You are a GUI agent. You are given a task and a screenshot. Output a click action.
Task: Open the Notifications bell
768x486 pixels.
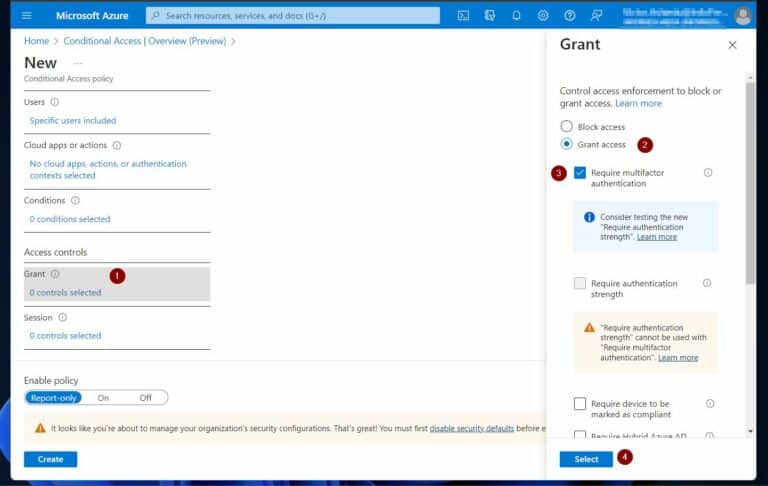(516, 16)
